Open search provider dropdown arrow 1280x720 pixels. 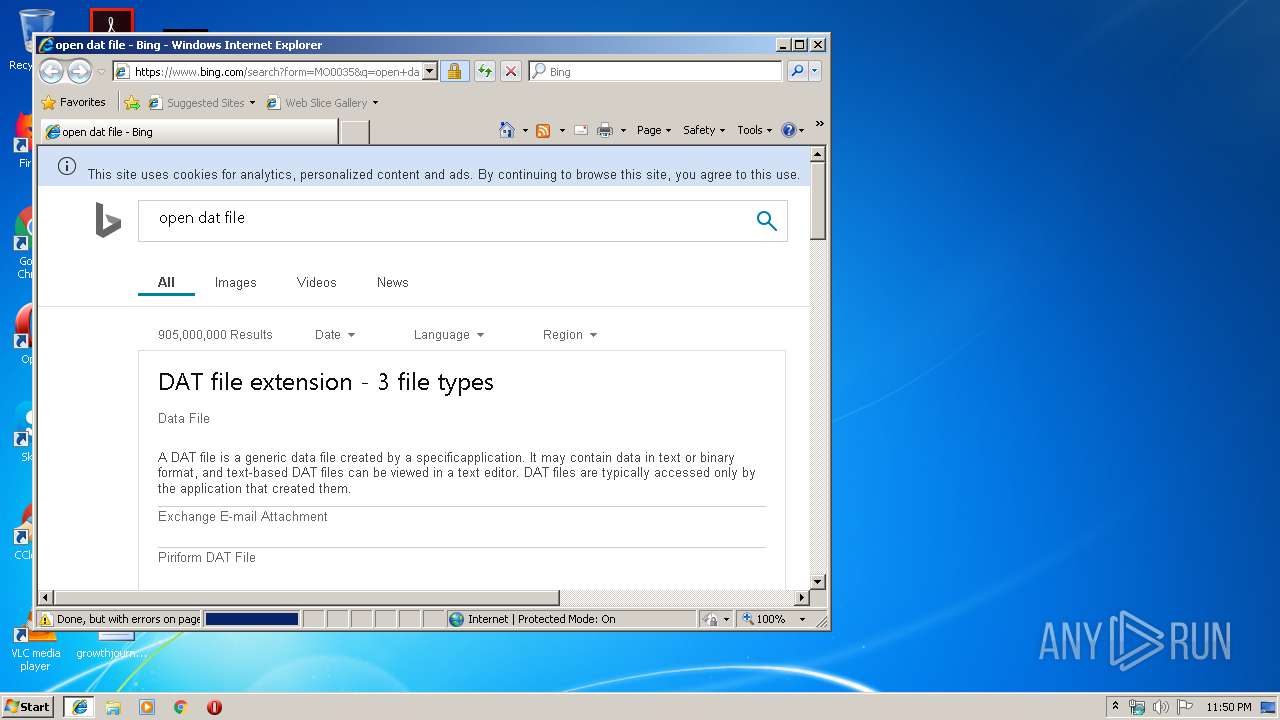815,71
